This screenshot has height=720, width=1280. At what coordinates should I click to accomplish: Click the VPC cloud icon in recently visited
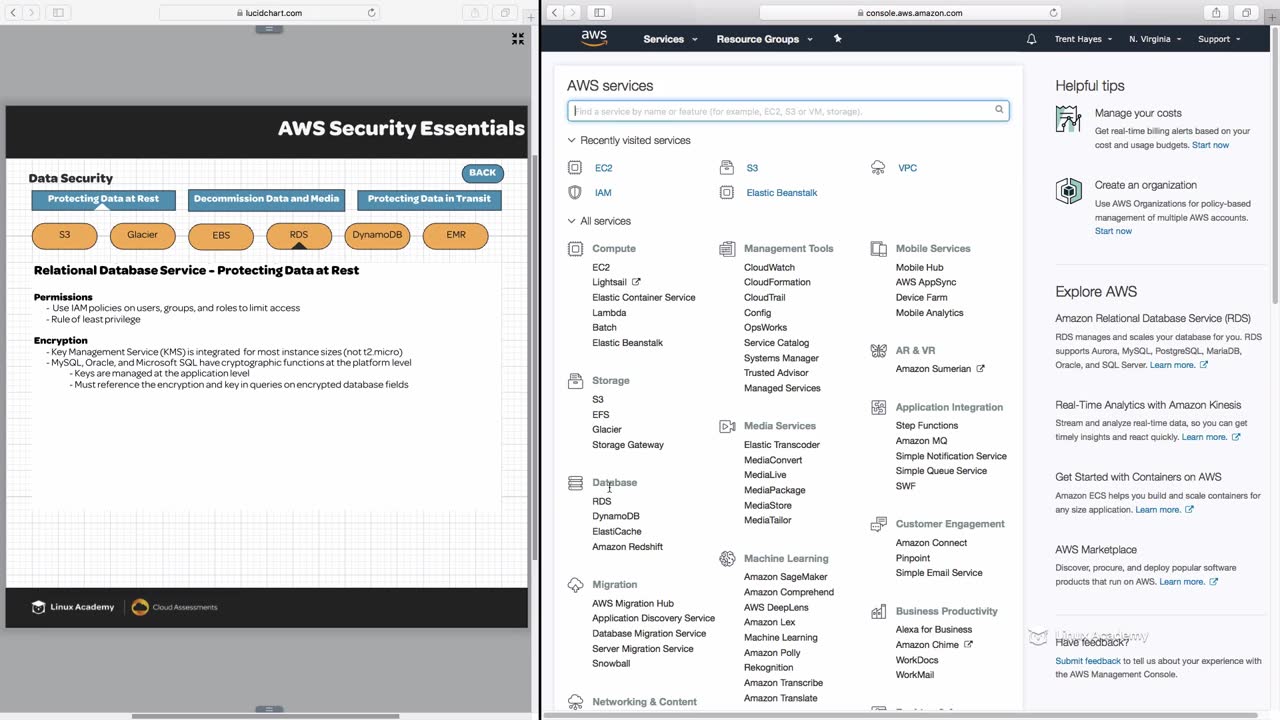tap(878, 168)
